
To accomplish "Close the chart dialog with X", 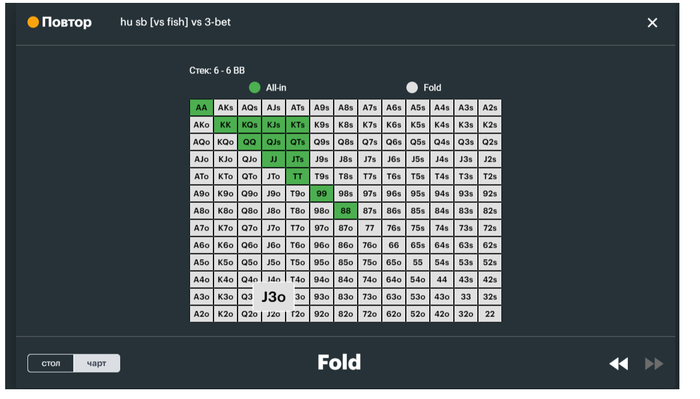I will pyautogui.click(x=652, y=23).
